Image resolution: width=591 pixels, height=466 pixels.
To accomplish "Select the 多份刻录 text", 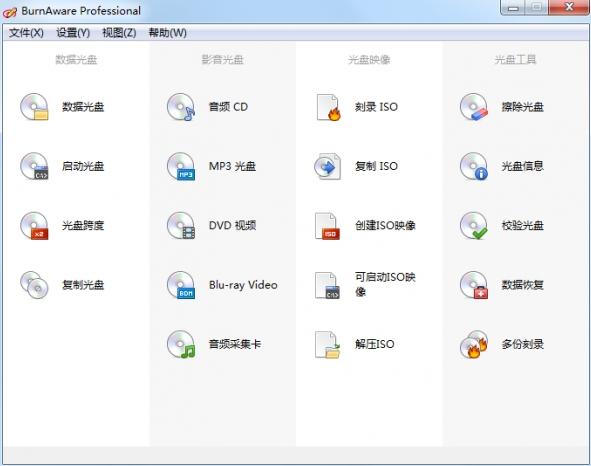I will pos(523,344).
